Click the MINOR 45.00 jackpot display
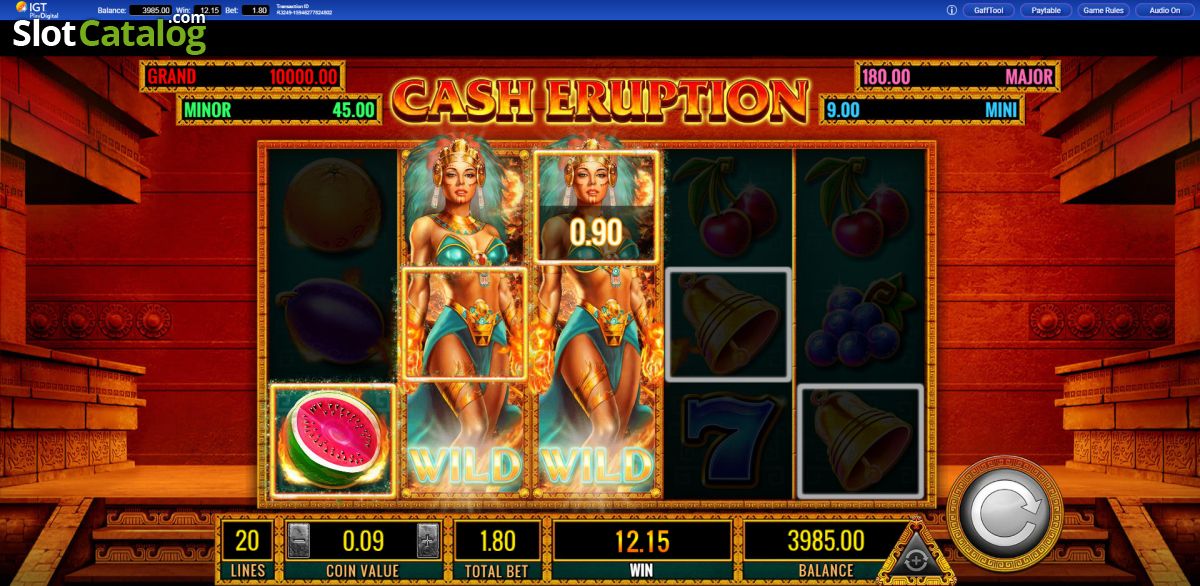 [279, 110]
